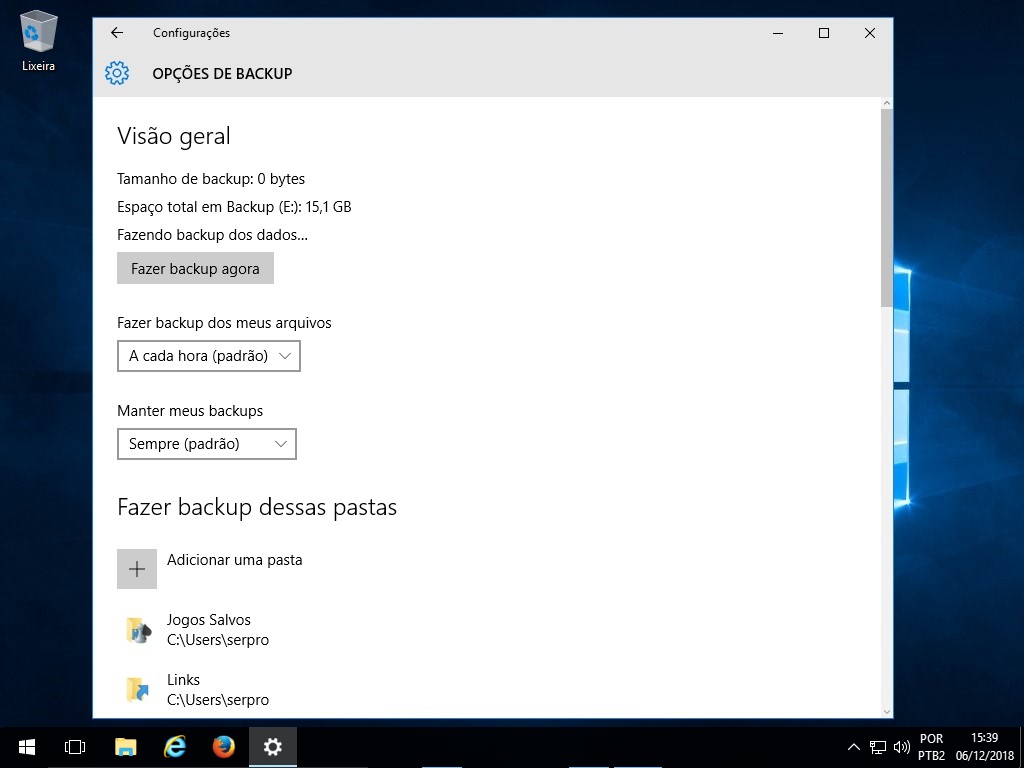Click the volume icon in system tray

point(901,747)
